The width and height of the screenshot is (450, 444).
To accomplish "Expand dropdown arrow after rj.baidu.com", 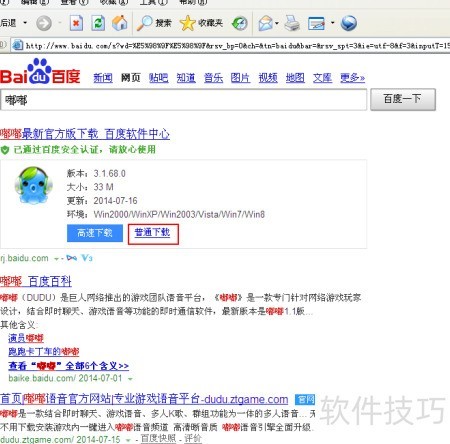I will [56, 259].
